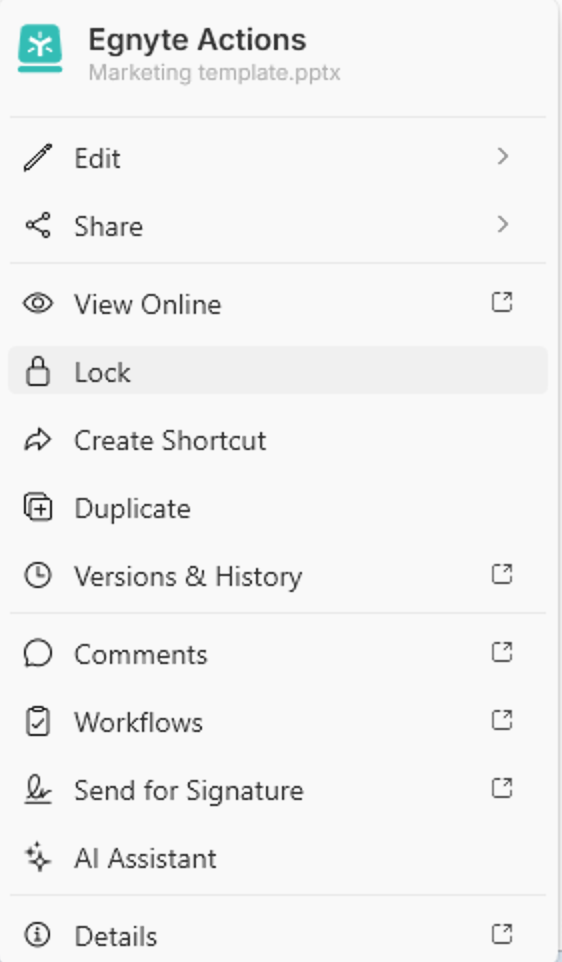Click the Duplicate plus-square icon
The image size is (562, 962).
pyautogui.click(x=38, y=507)
